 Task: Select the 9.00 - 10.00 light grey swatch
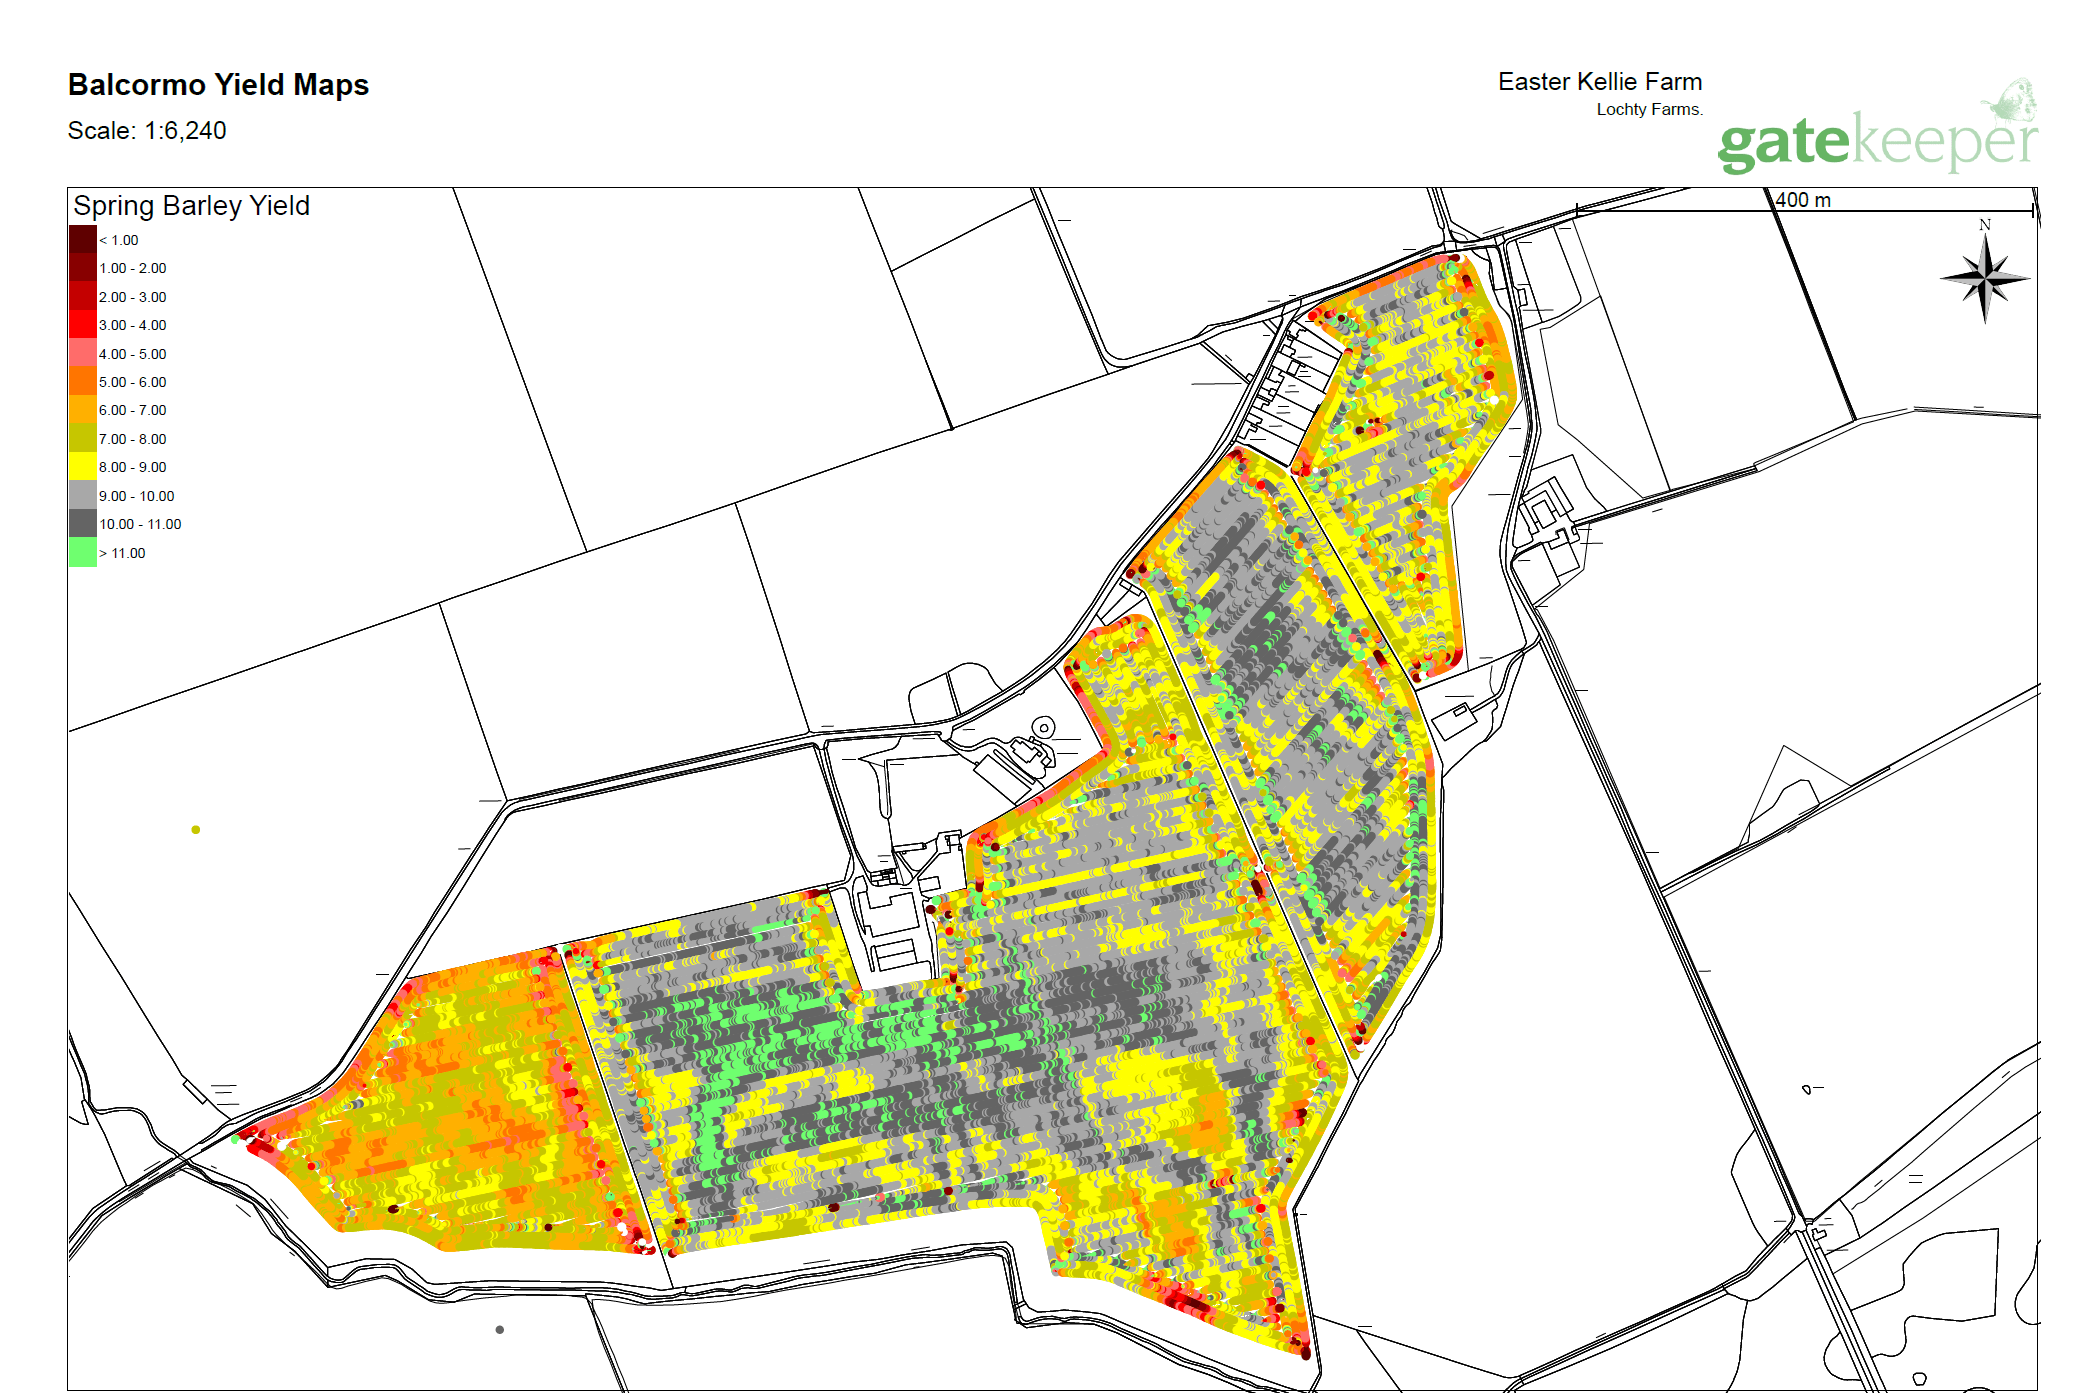point(83,495)
